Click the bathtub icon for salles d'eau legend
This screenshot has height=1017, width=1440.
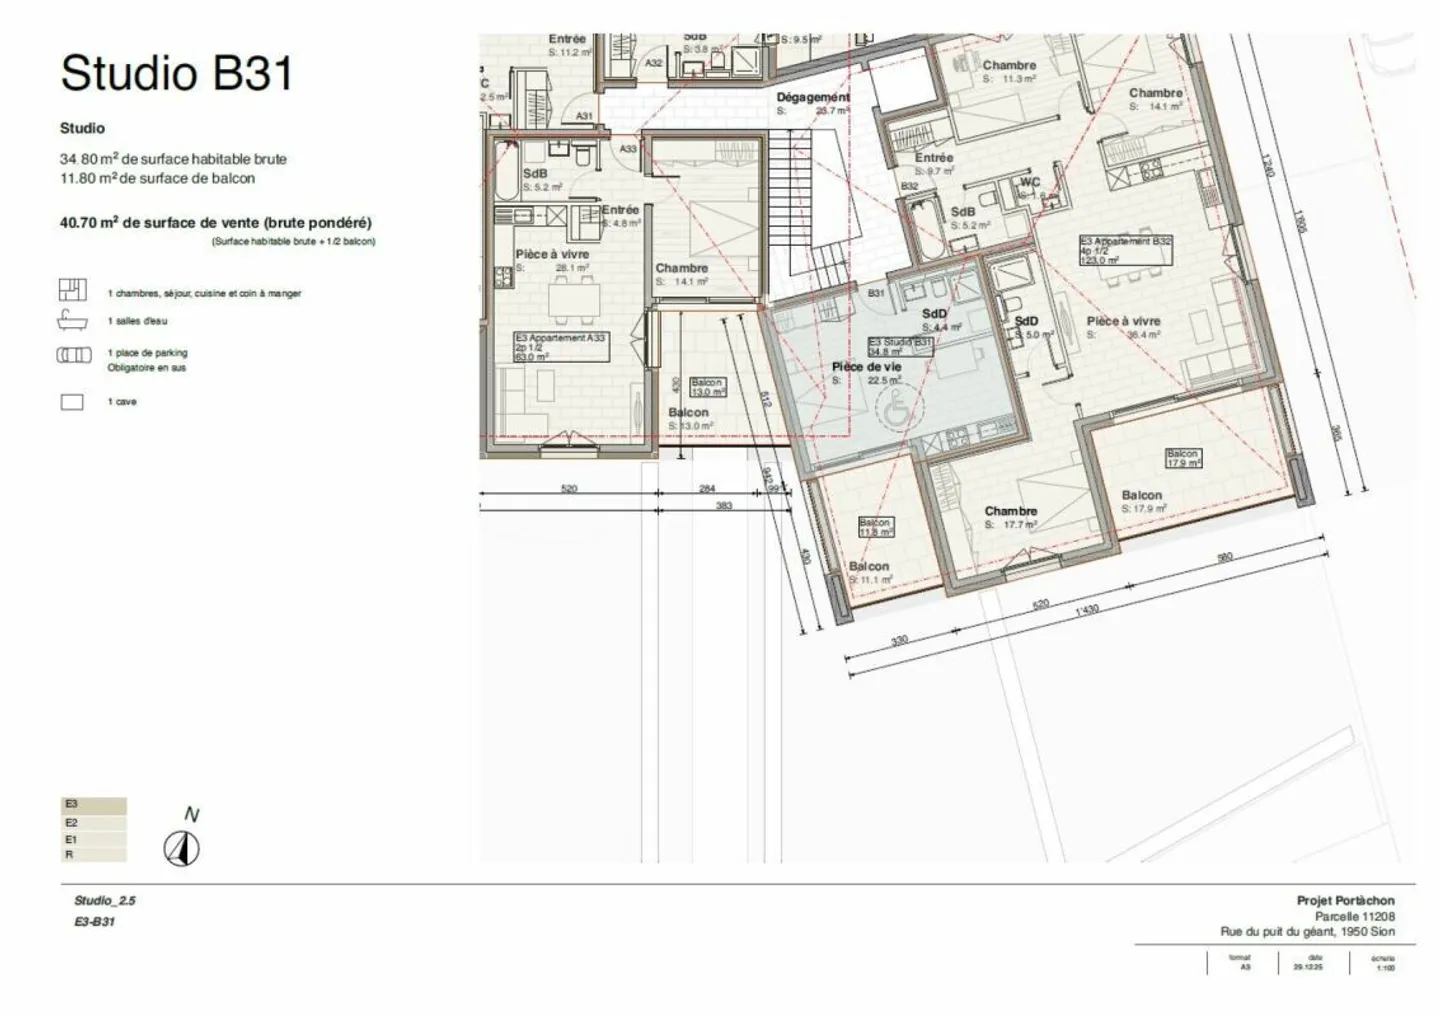click(x=72, y=322)
